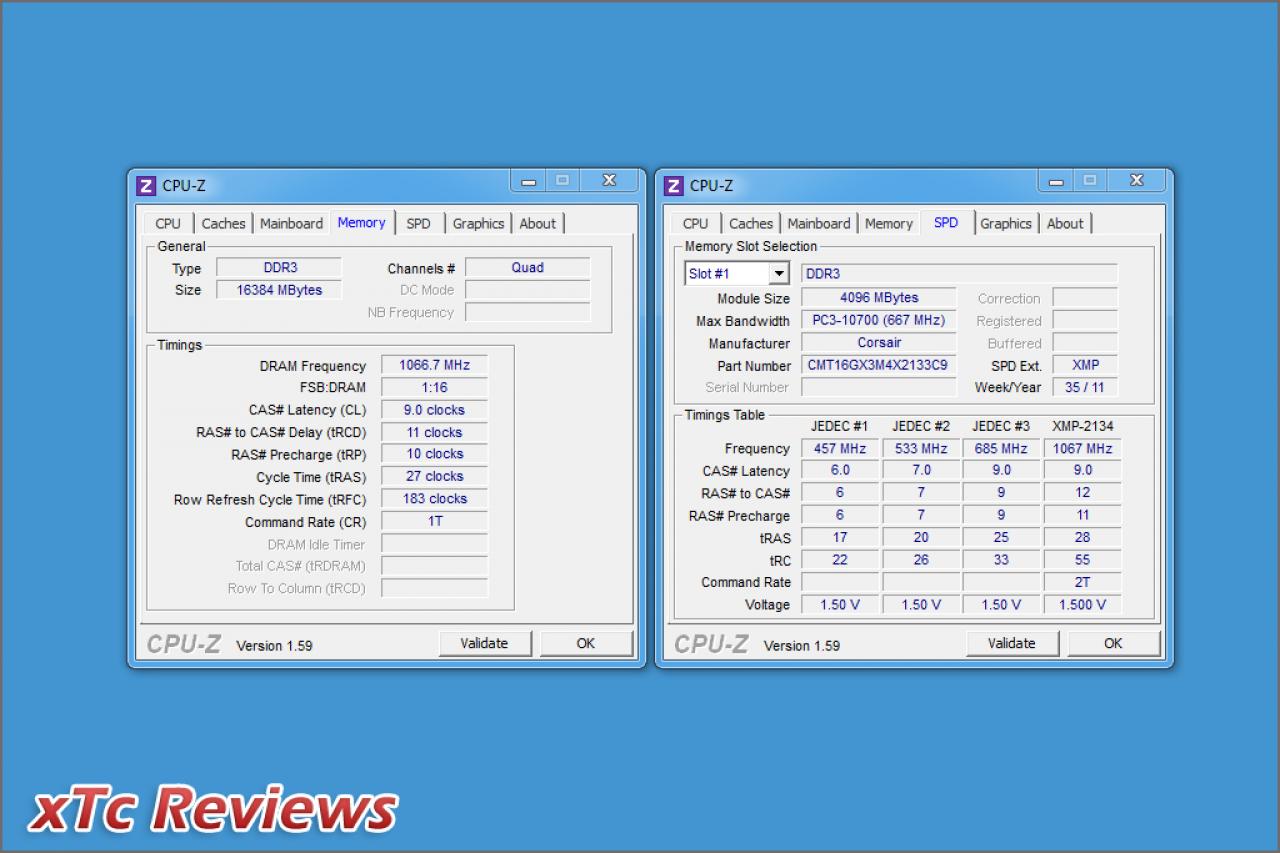Open the Graphics tab in the left window

478,223
